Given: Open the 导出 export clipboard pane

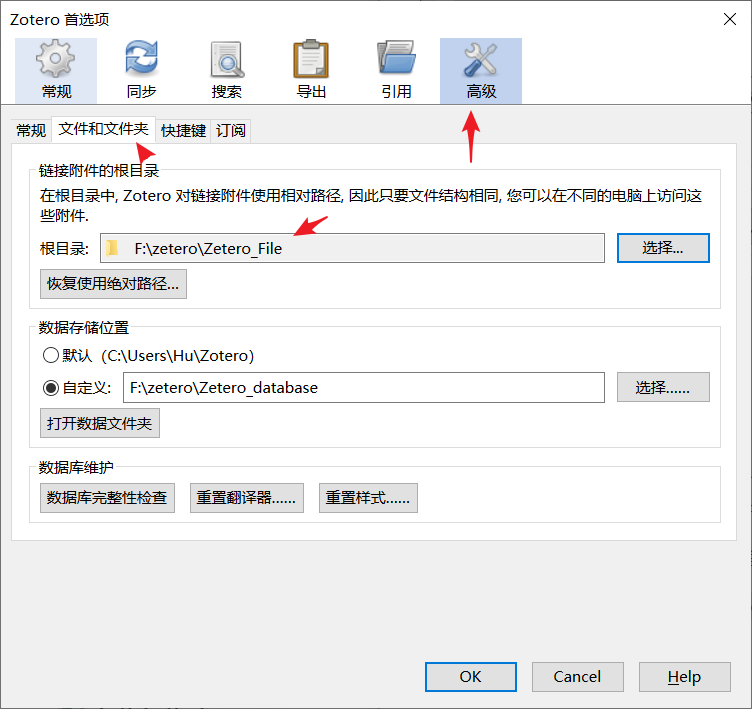Looking at the screenshot, I should tap(311, 71).
